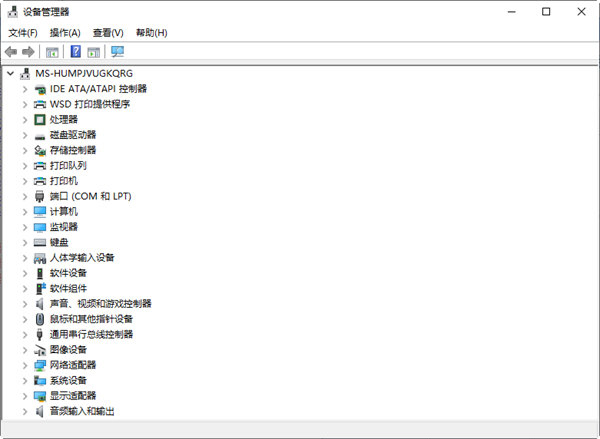The image size is (600, 439).
Task: Click the 软件组件 icon
Action: tap(41, 289)
